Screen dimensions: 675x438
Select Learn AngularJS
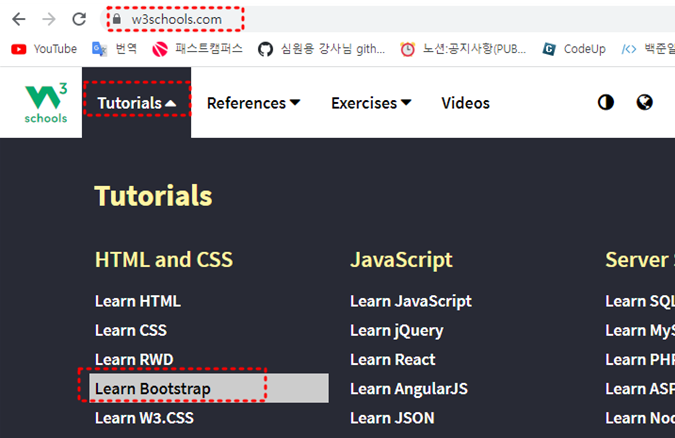click(409, 388)
